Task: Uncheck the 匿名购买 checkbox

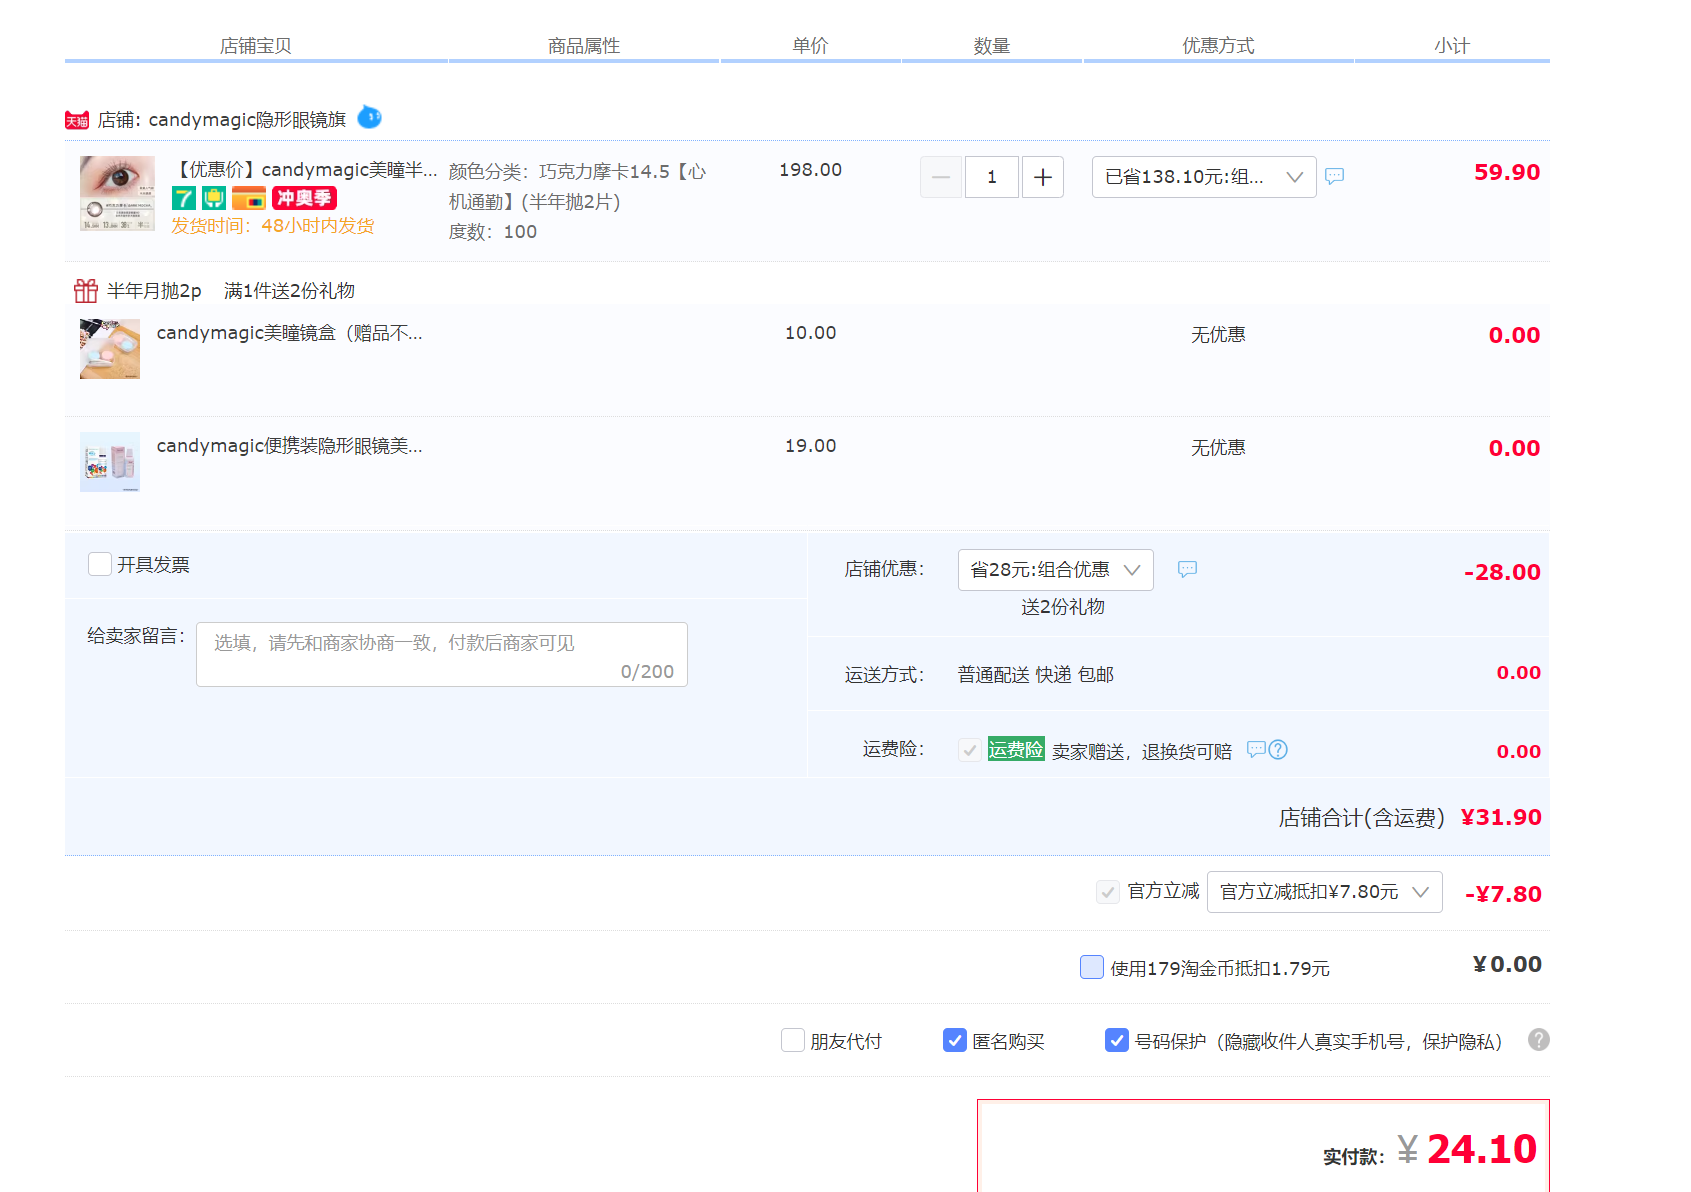Action: 955,1040
